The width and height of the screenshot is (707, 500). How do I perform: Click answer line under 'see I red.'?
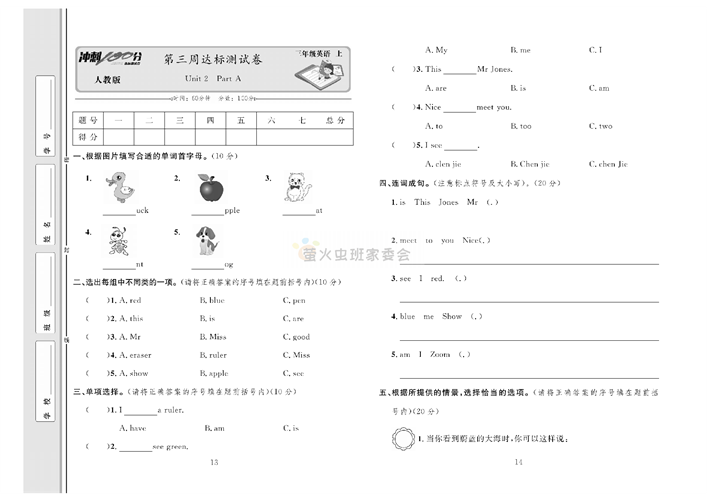coord(529,301)
